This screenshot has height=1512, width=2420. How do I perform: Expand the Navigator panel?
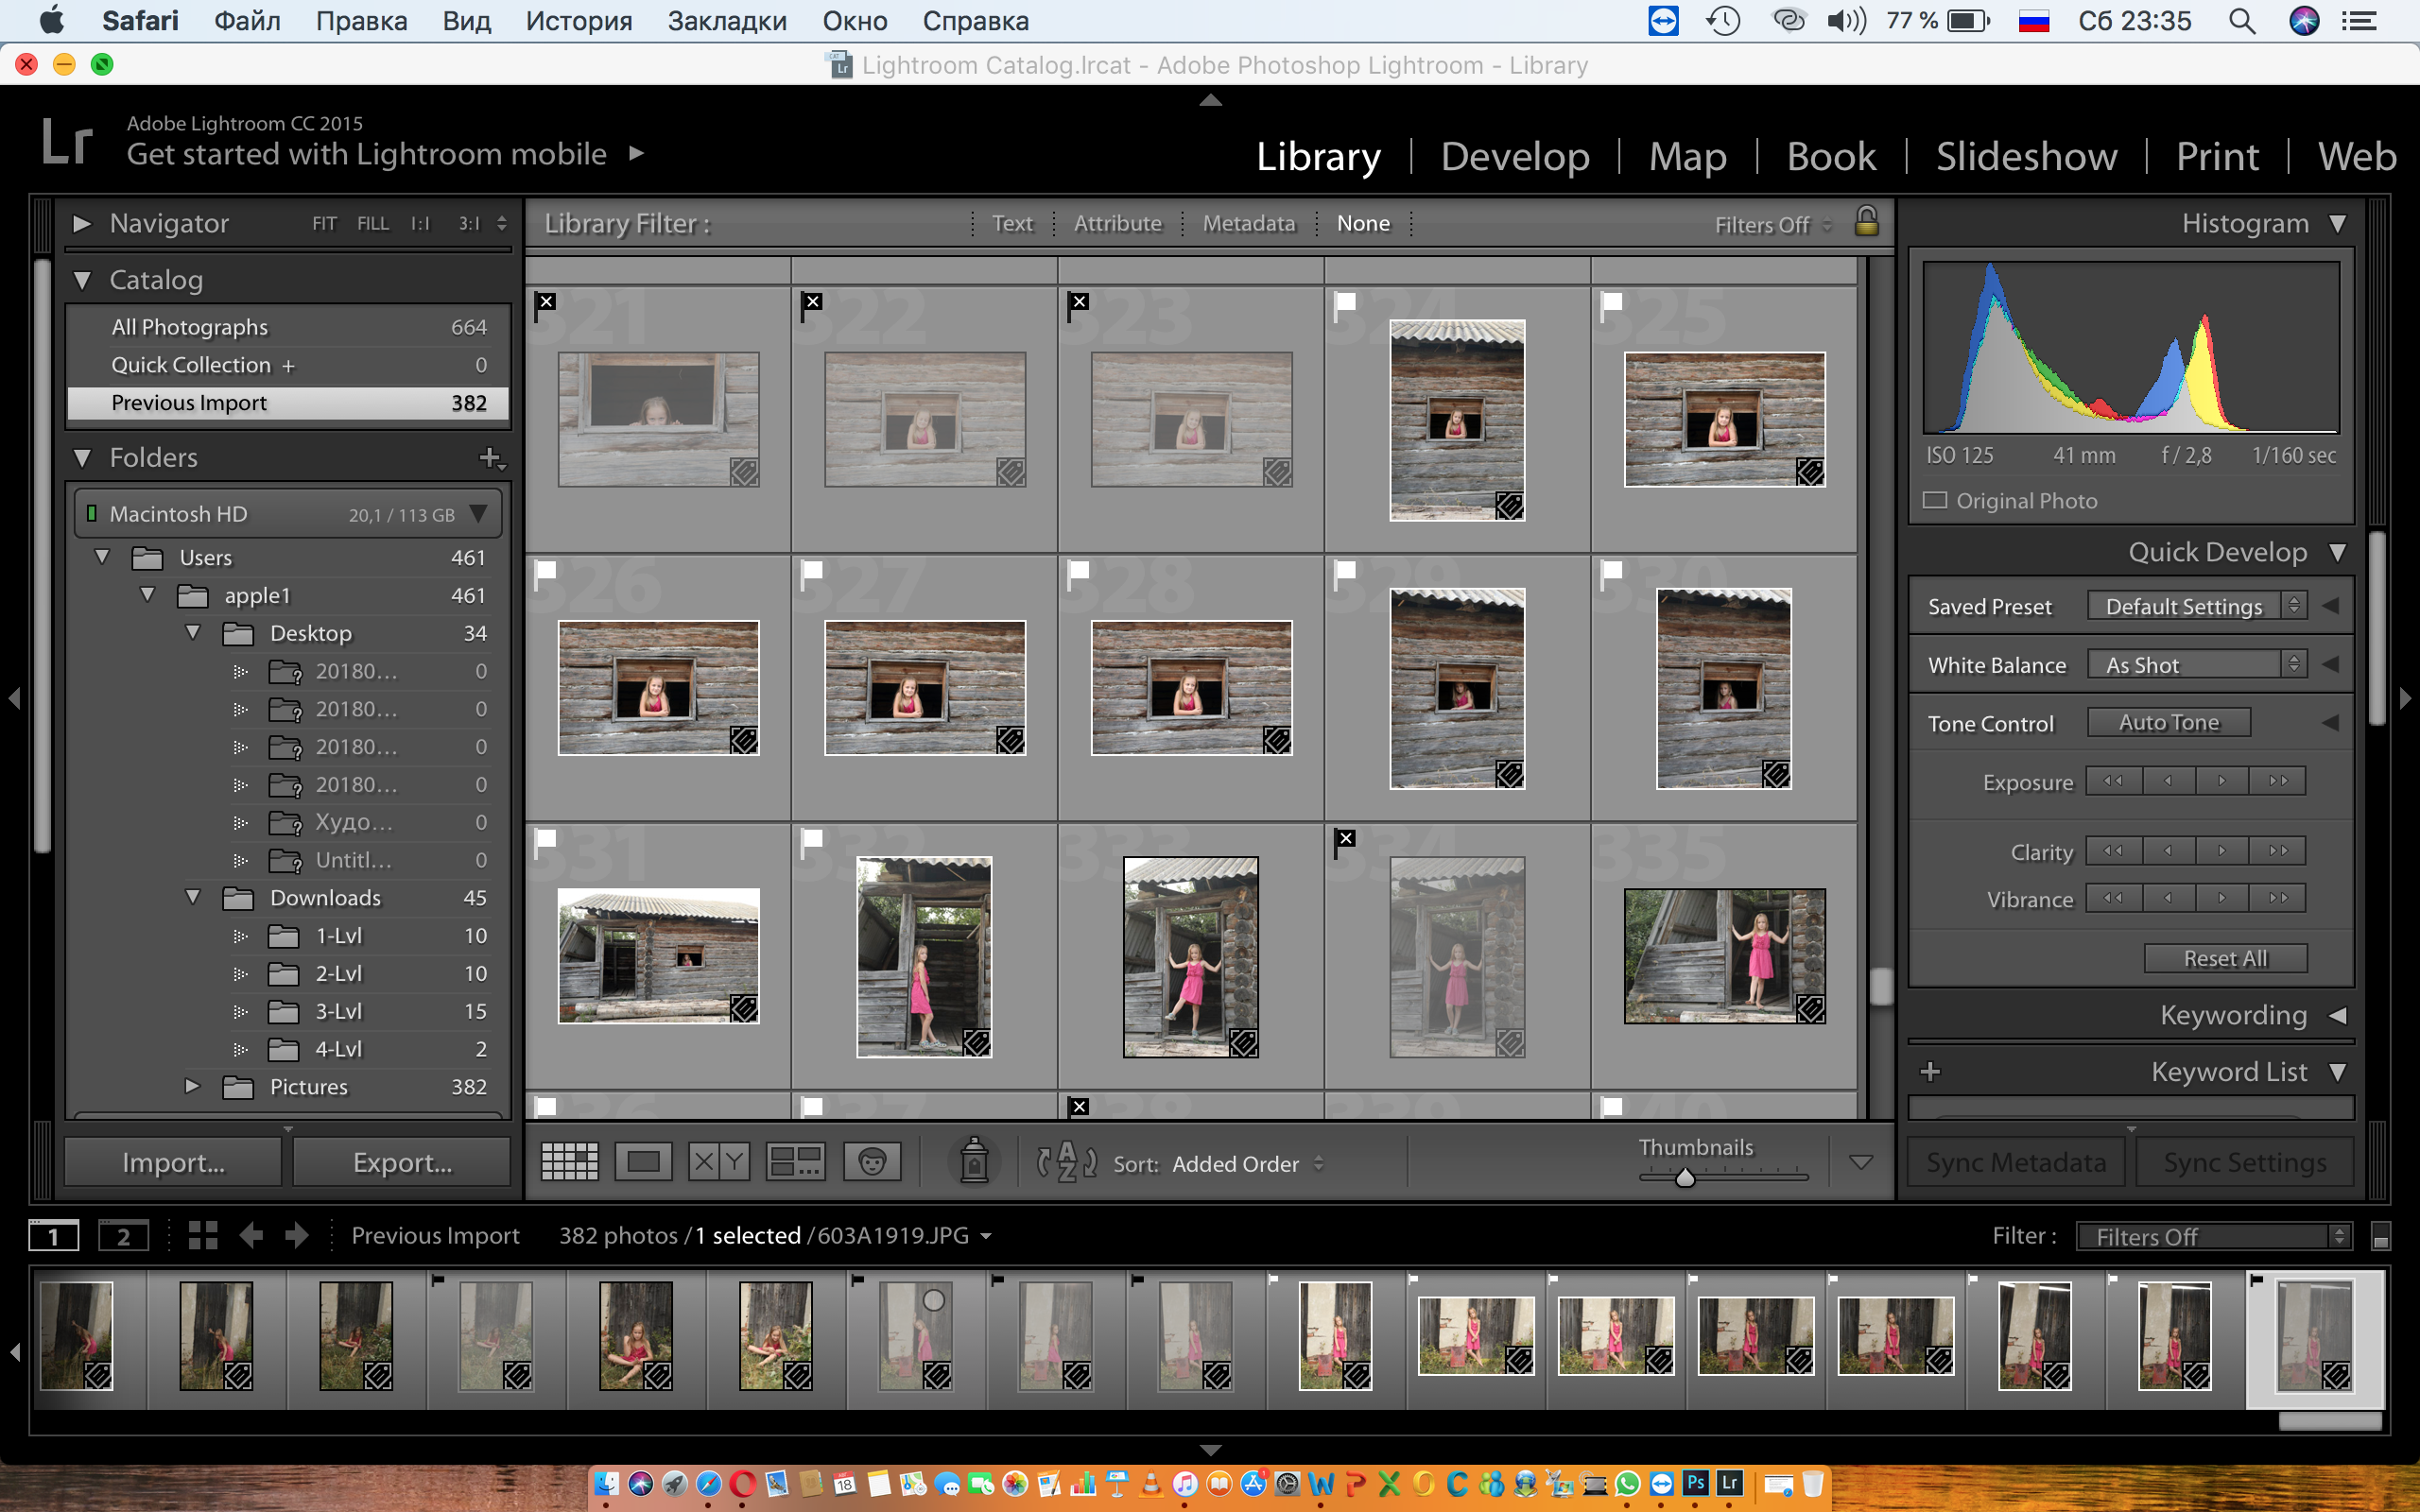tap(83, 223)
